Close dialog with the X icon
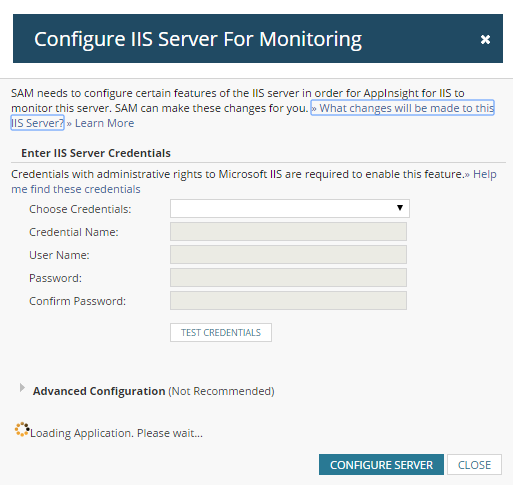 click(x=485, y=39)
